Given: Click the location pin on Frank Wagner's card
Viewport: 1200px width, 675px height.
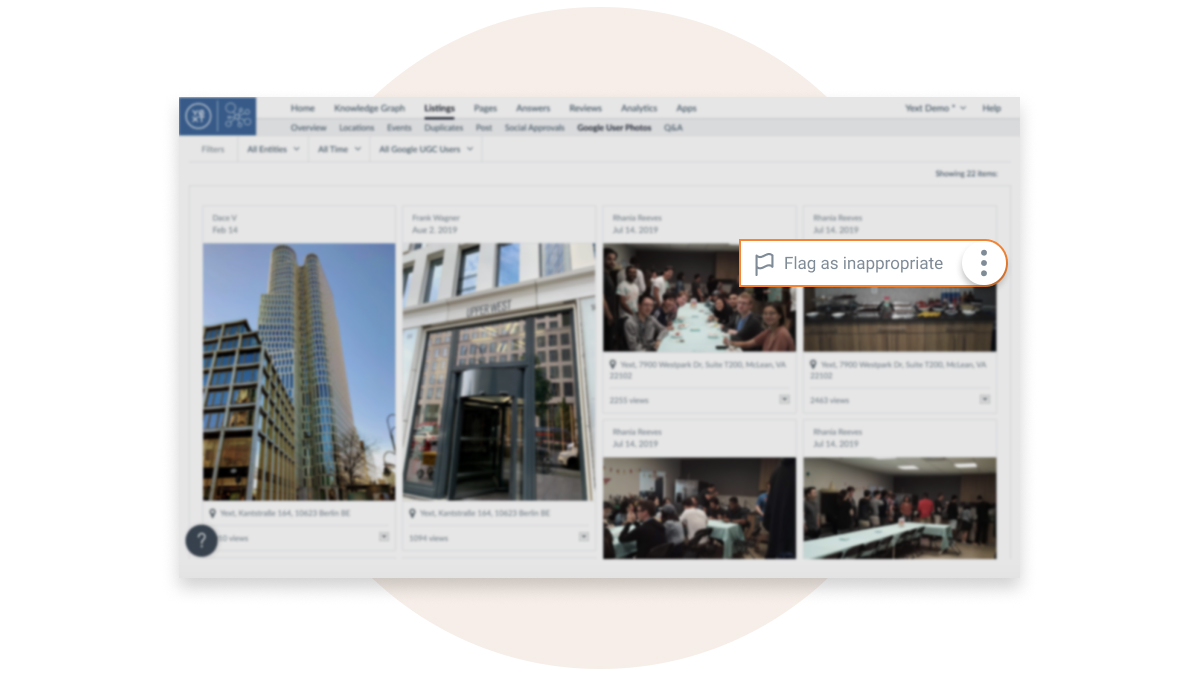Looking at the screenshot, I should pos(412,513).
